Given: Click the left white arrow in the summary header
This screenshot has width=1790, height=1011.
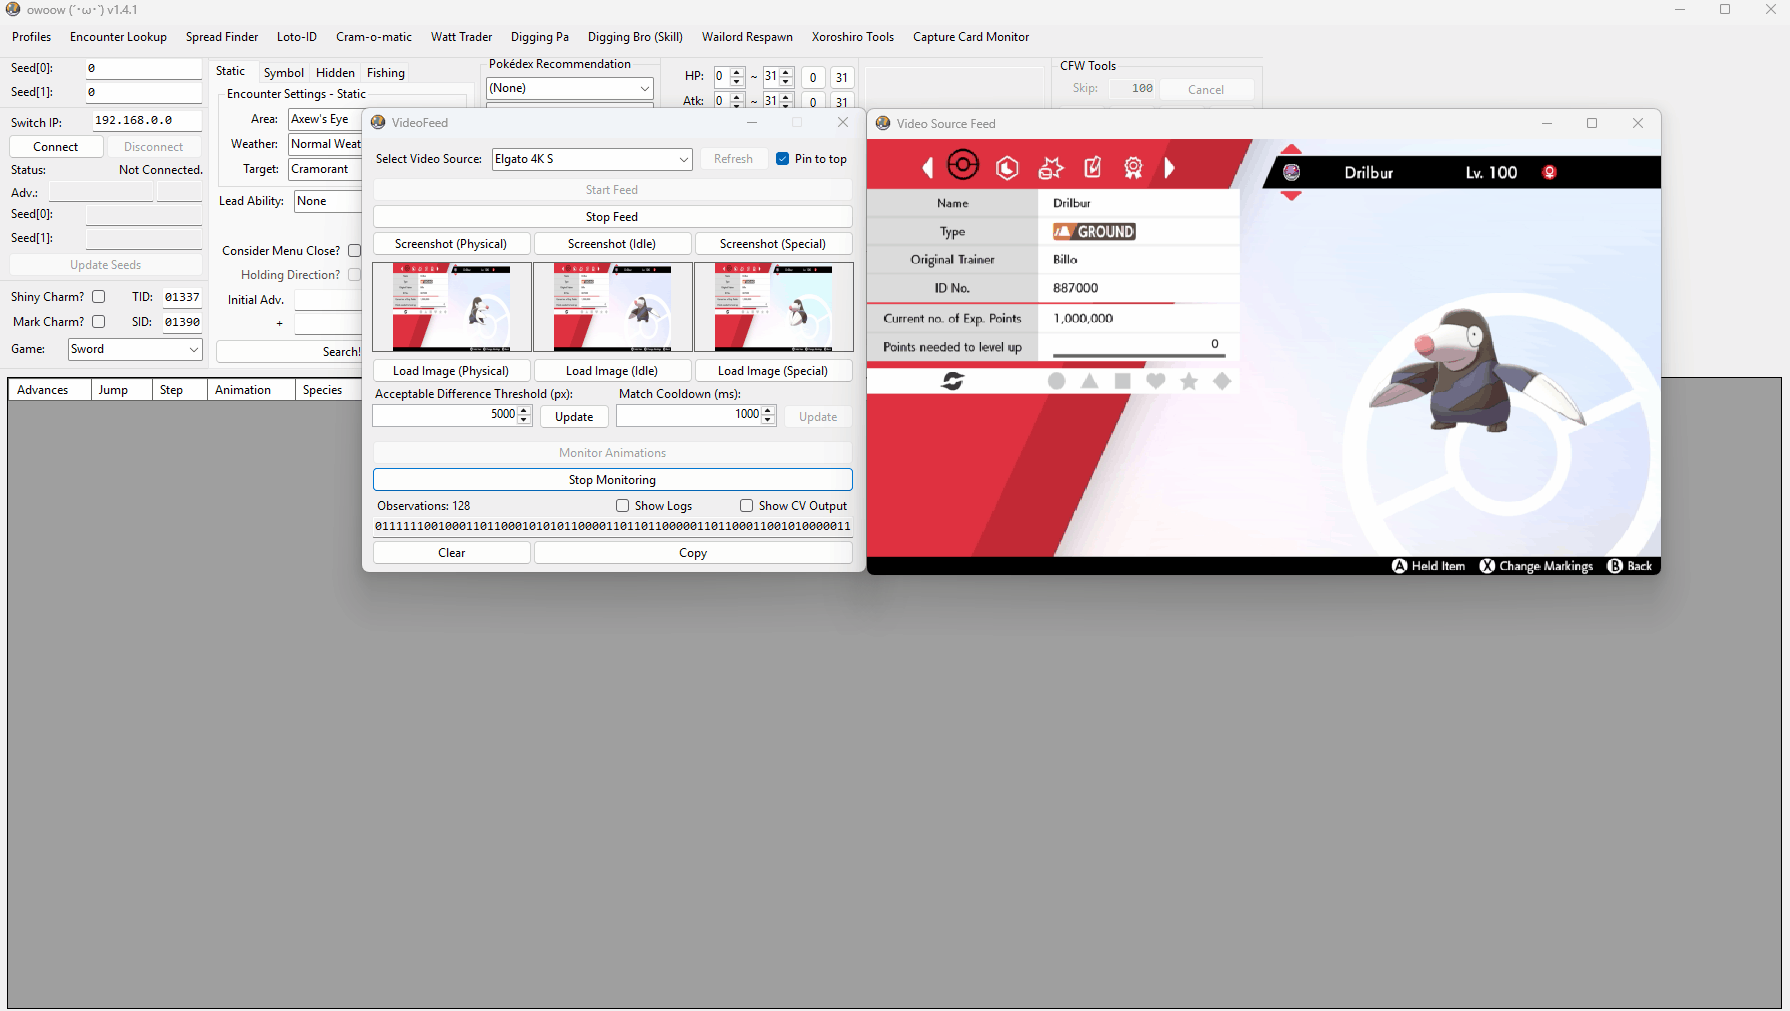Looking at the screenshot, I should (x=928, y=168).
